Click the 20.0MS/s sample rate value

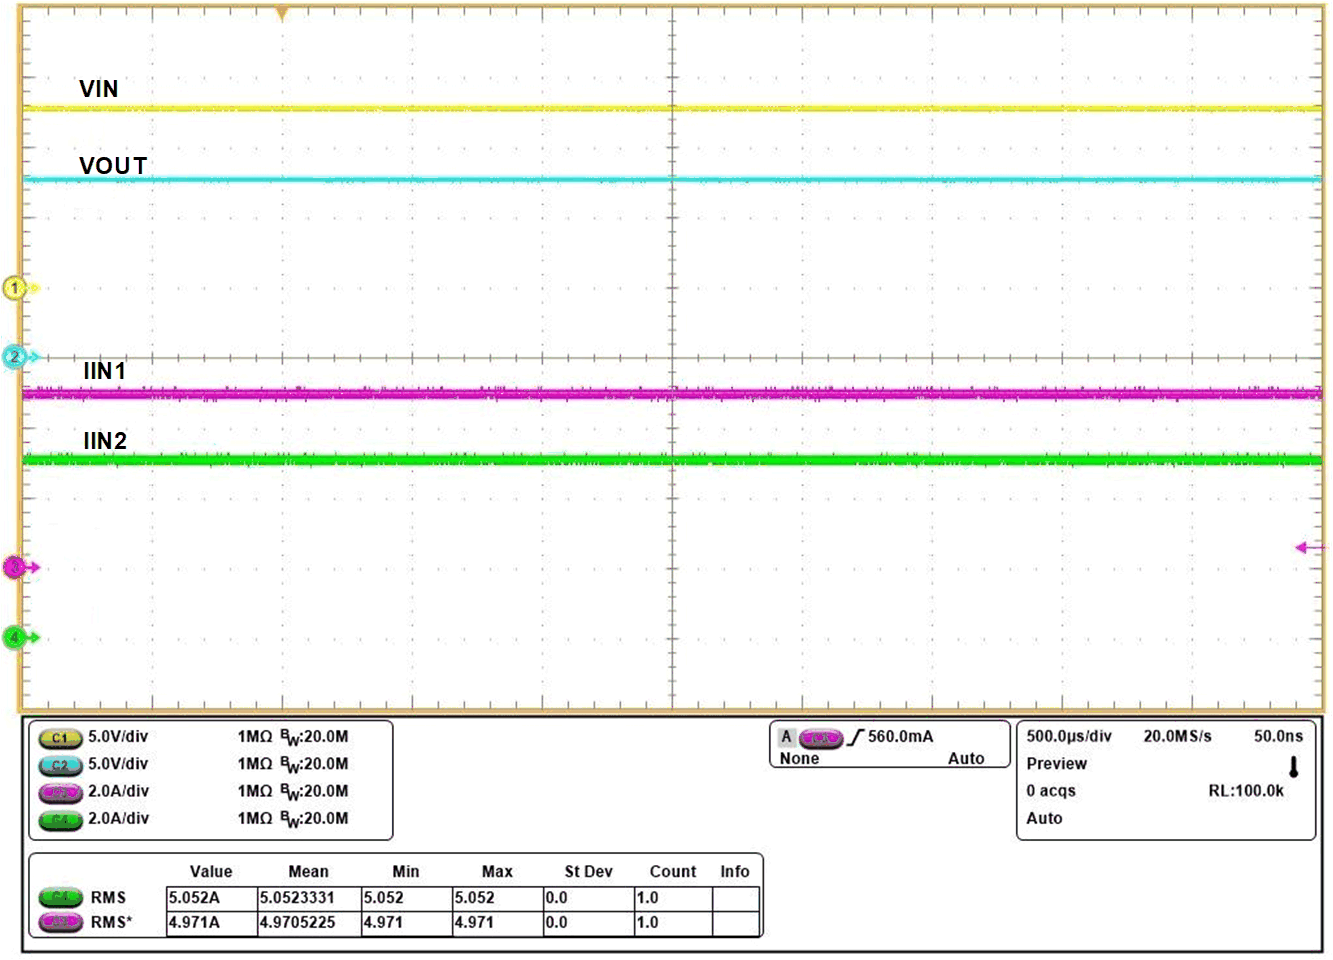tap(1177, 737)
